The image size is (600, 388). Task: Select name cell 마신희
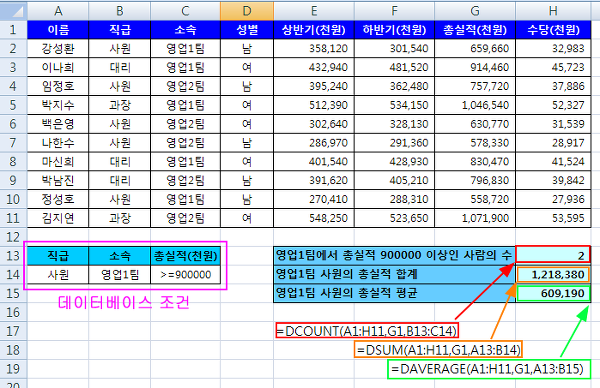point(58,161)
